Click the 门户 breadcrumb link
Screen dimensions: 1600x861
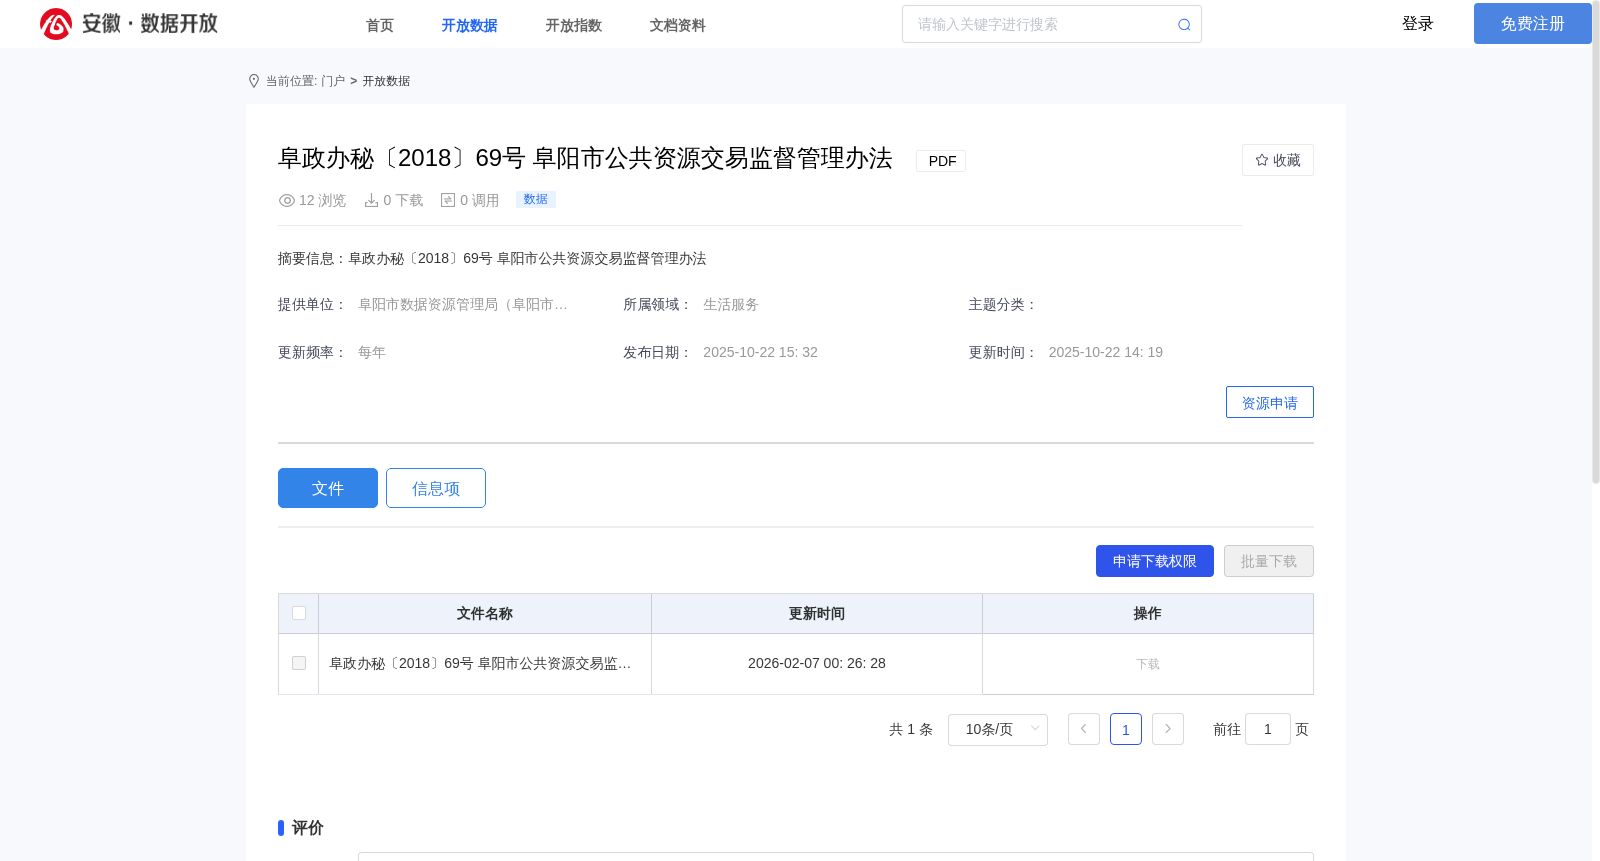[x=333, y=81]
